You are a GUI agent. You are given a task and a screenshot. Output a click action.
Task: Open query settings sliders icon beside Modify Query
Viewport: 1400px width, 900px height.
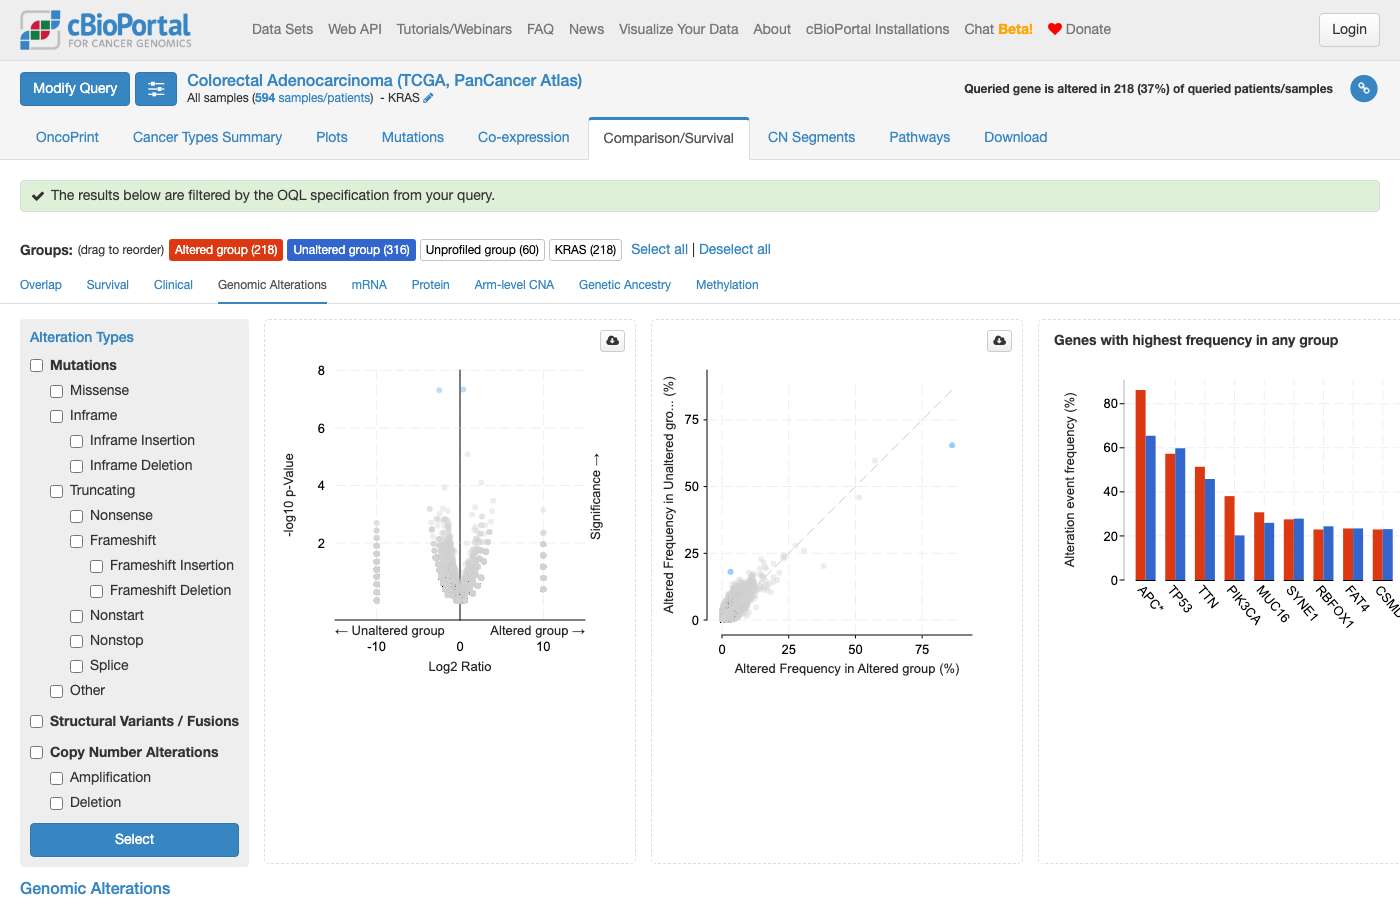(156, 89)
